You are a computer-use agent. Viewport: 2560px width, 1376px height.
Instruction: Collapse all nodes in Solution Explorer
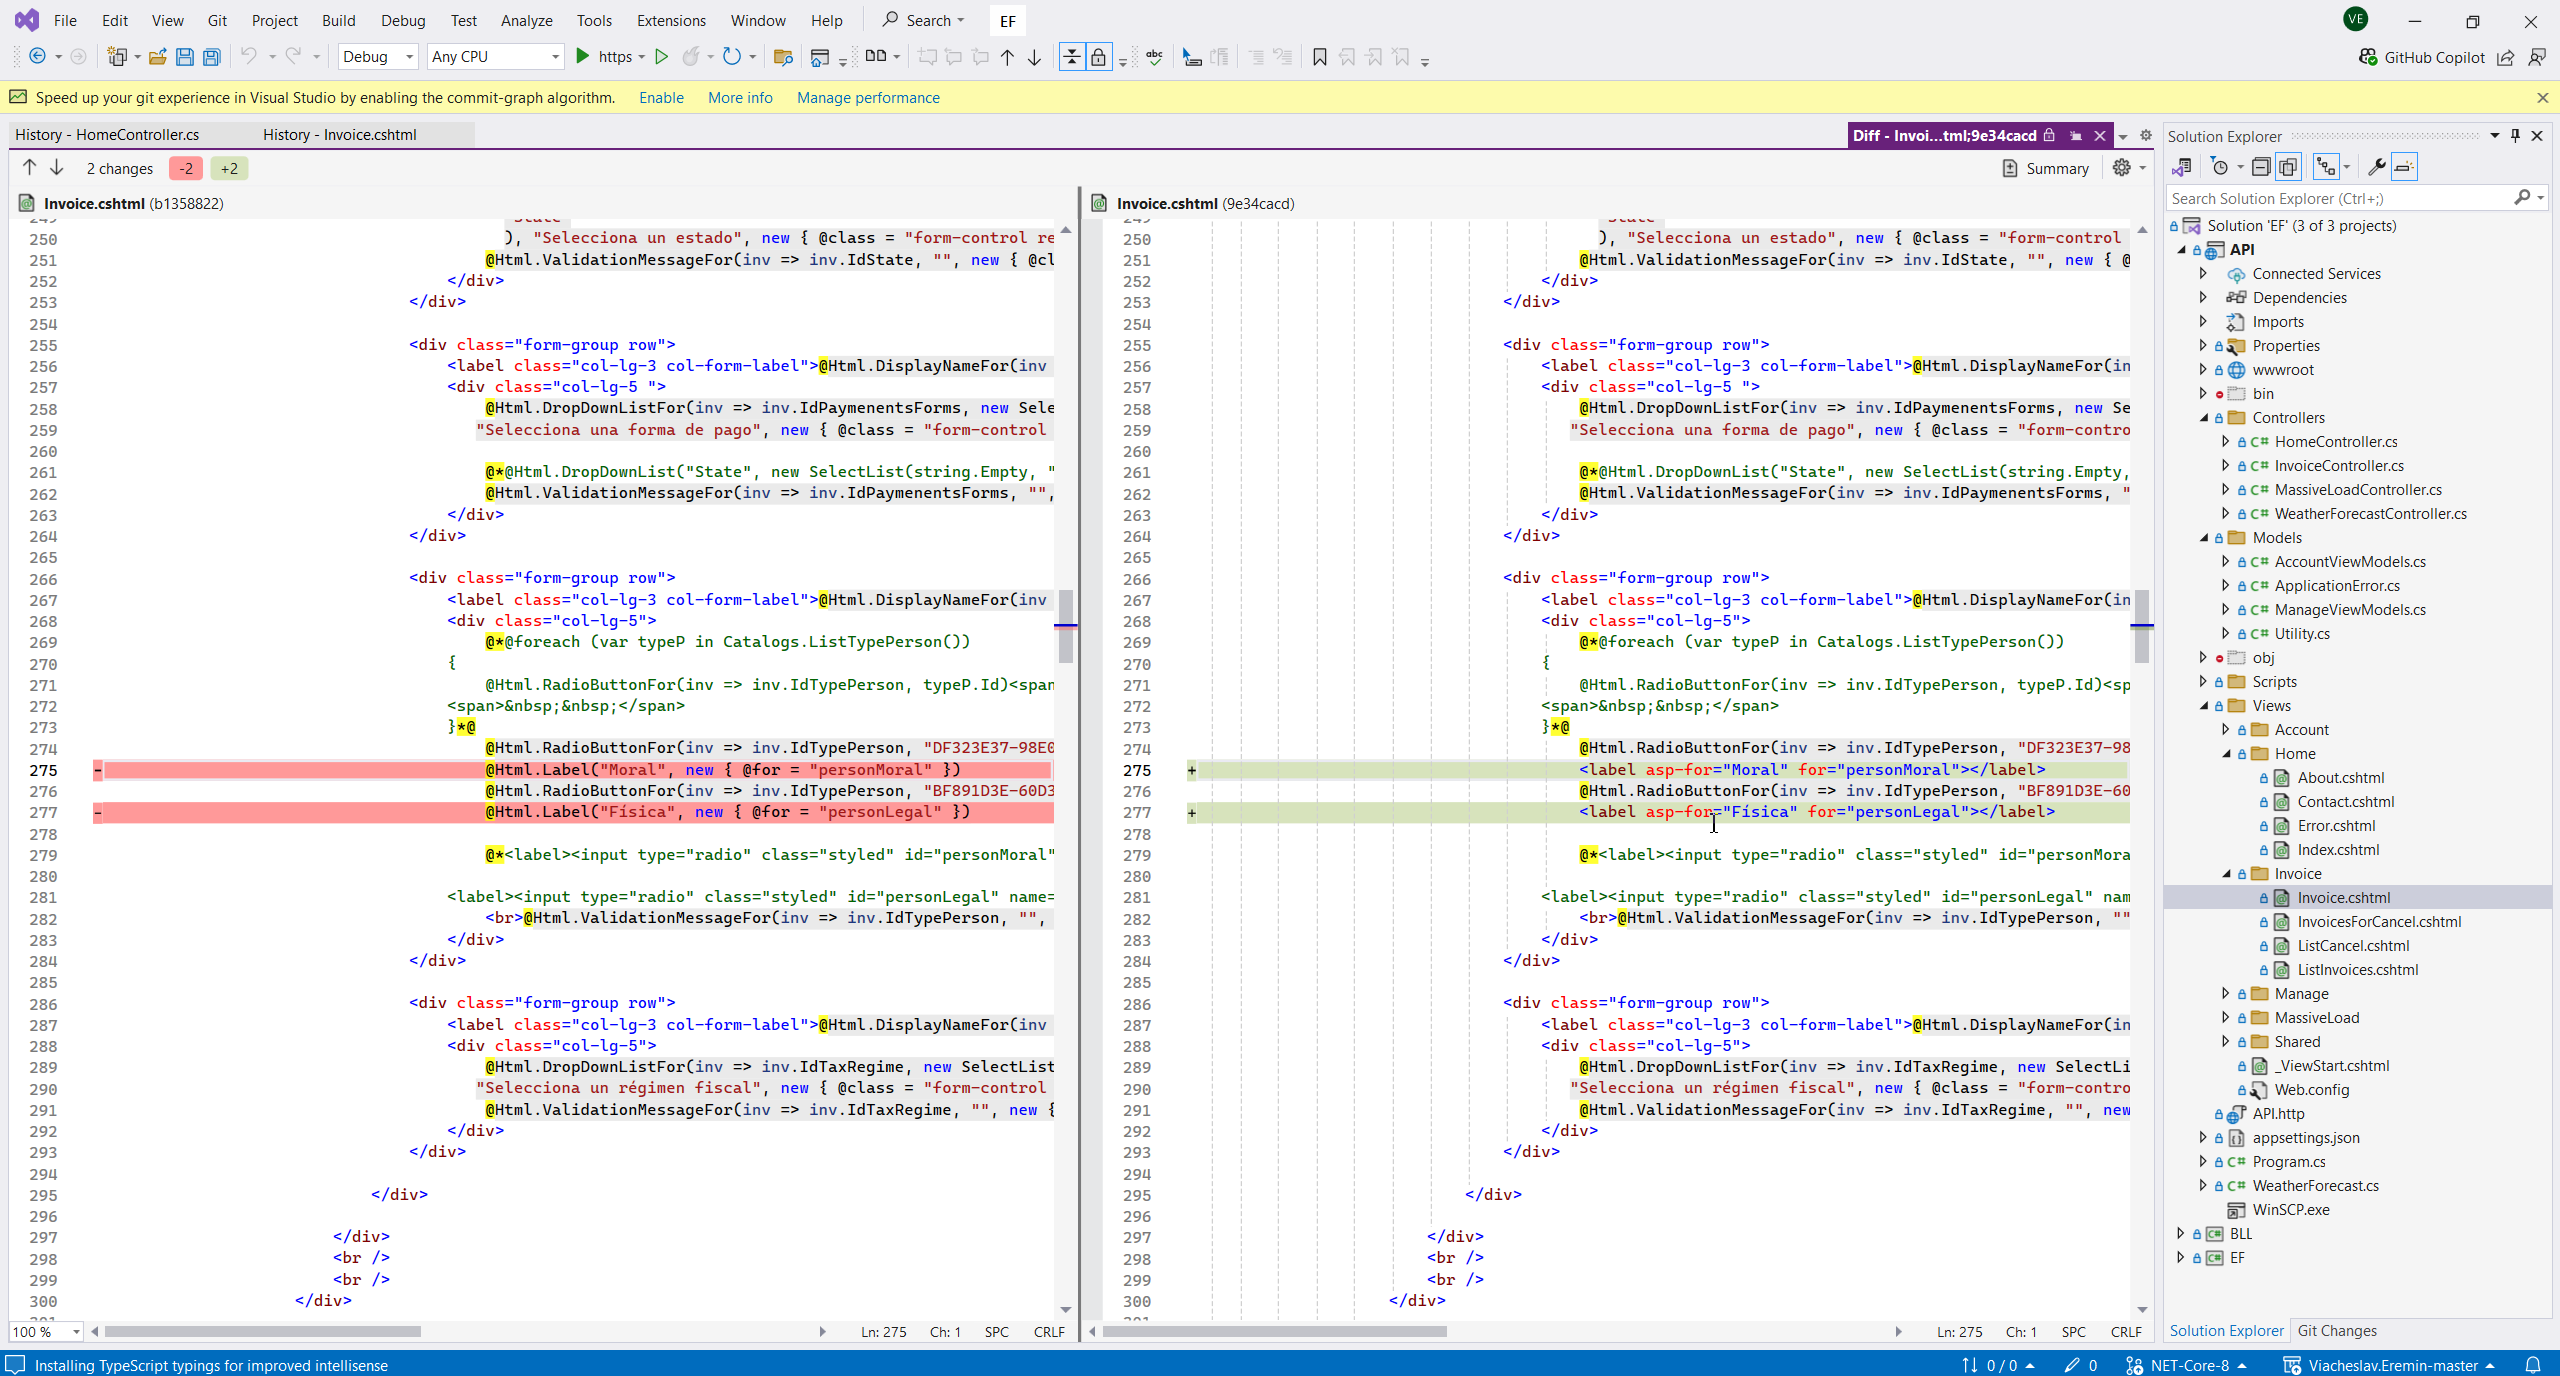(2261, 167)
